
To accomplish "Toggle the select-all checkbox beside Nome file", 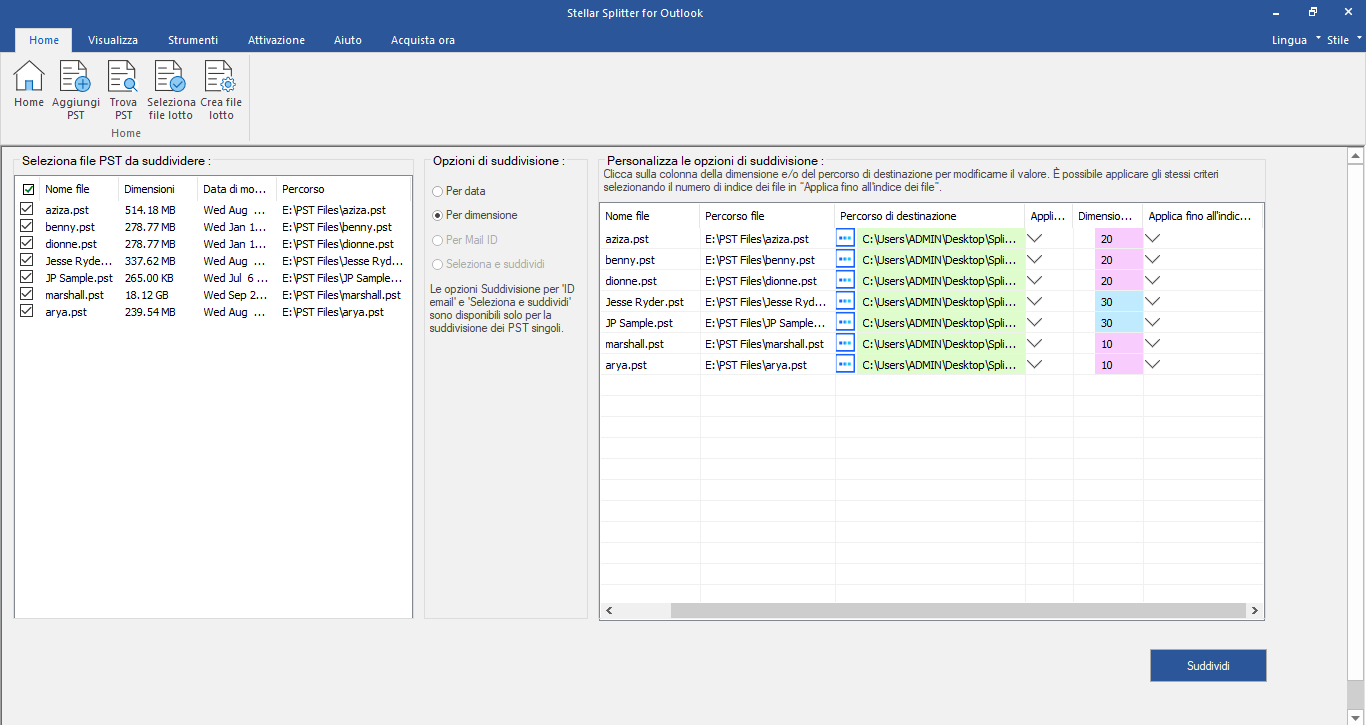I will tap(28, 189).
